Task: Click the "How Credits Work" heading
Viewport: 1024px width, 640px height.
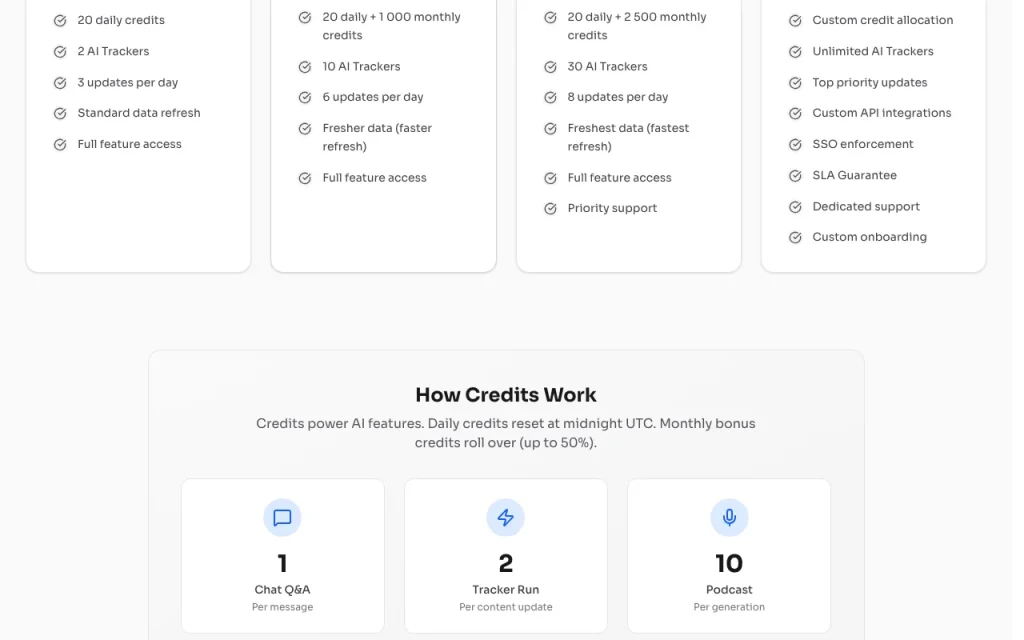Action: coord(506,395)
